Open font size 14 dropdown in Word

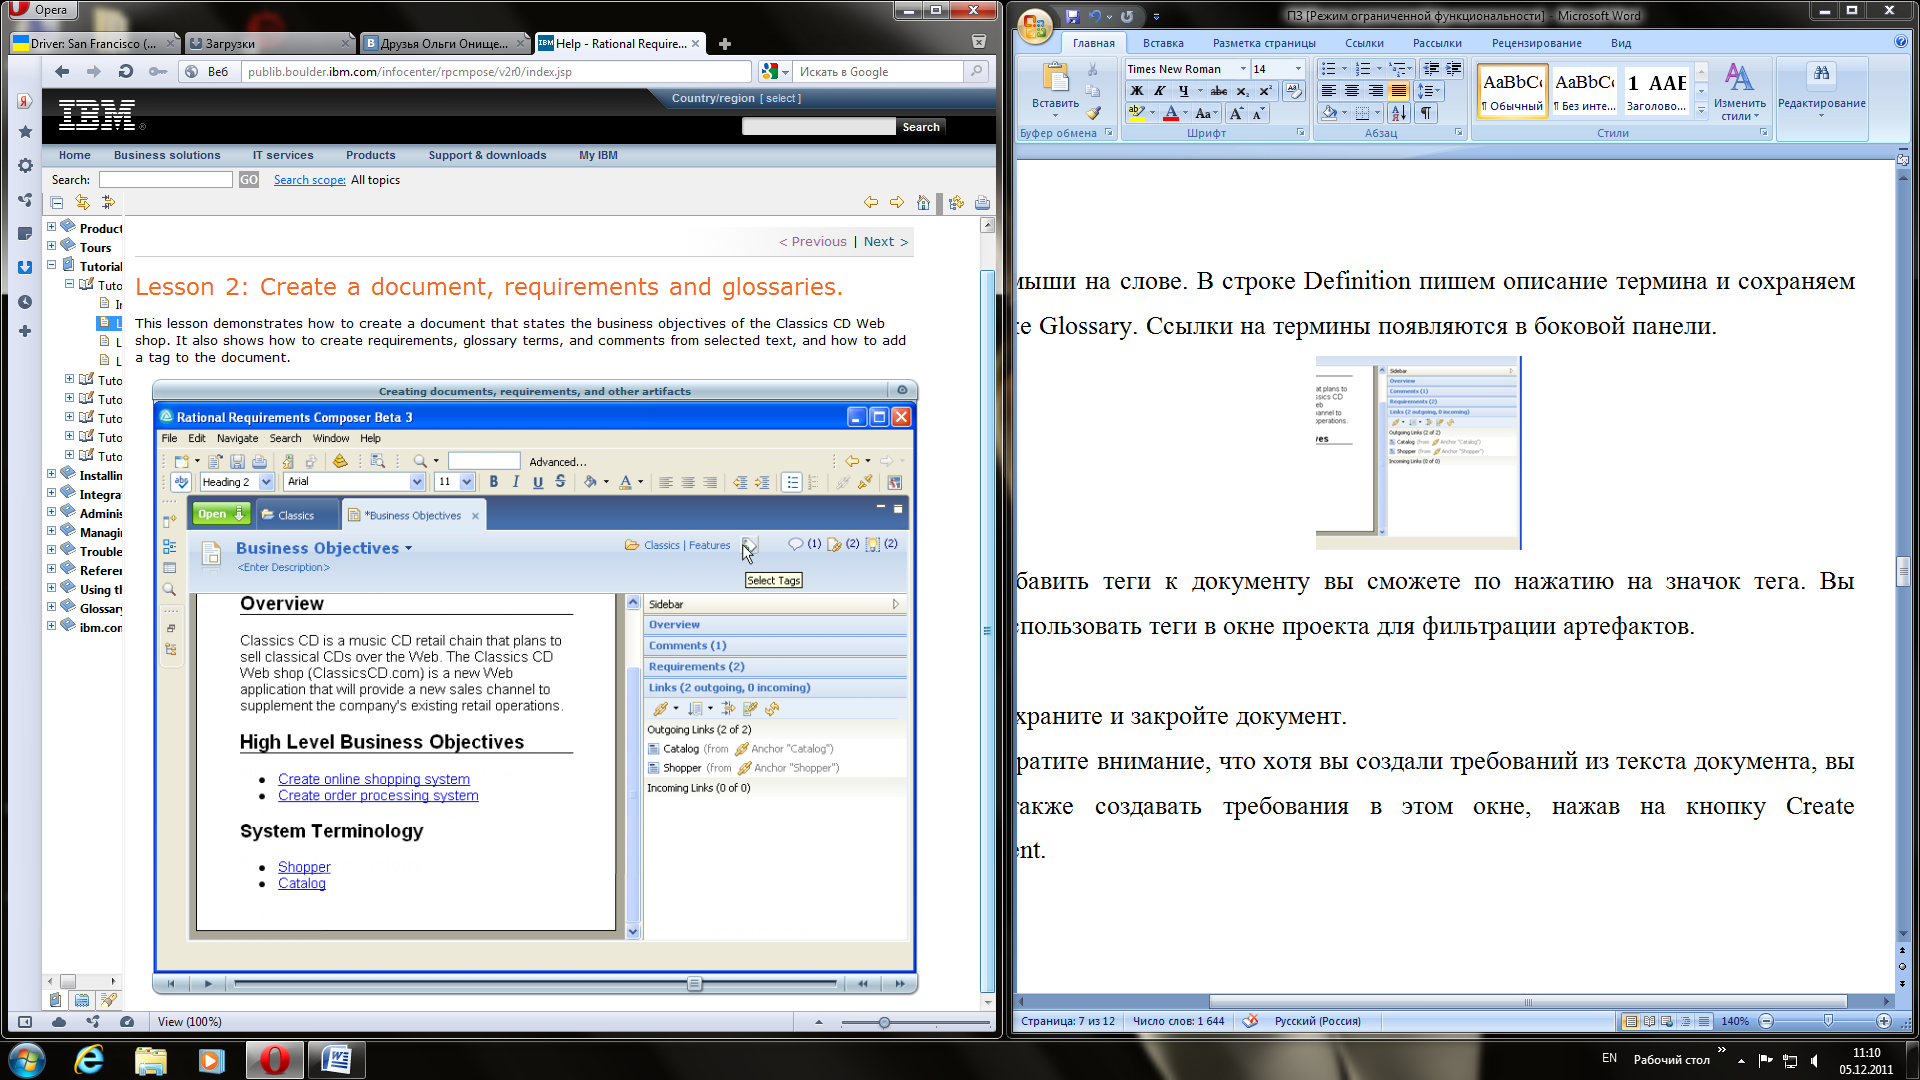[1298, 69]
